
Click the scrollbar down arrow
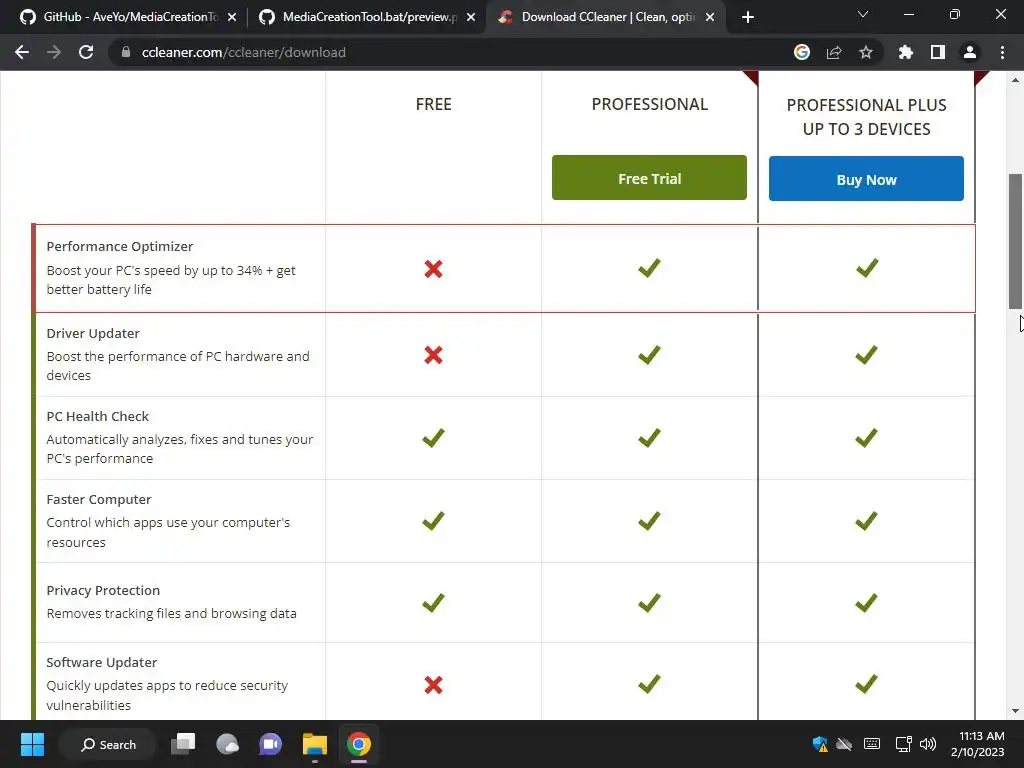(1015, 711)
